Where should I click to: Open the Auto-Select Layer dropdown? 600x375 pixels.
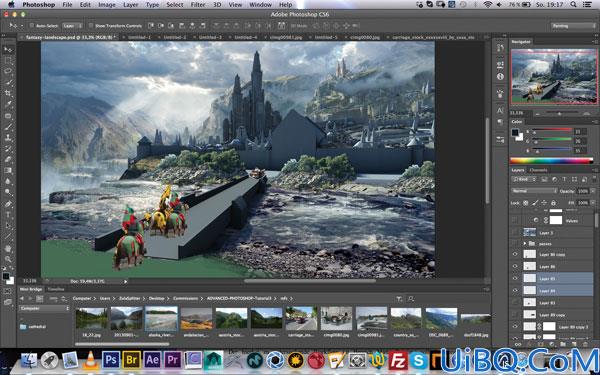pos(73,26)
